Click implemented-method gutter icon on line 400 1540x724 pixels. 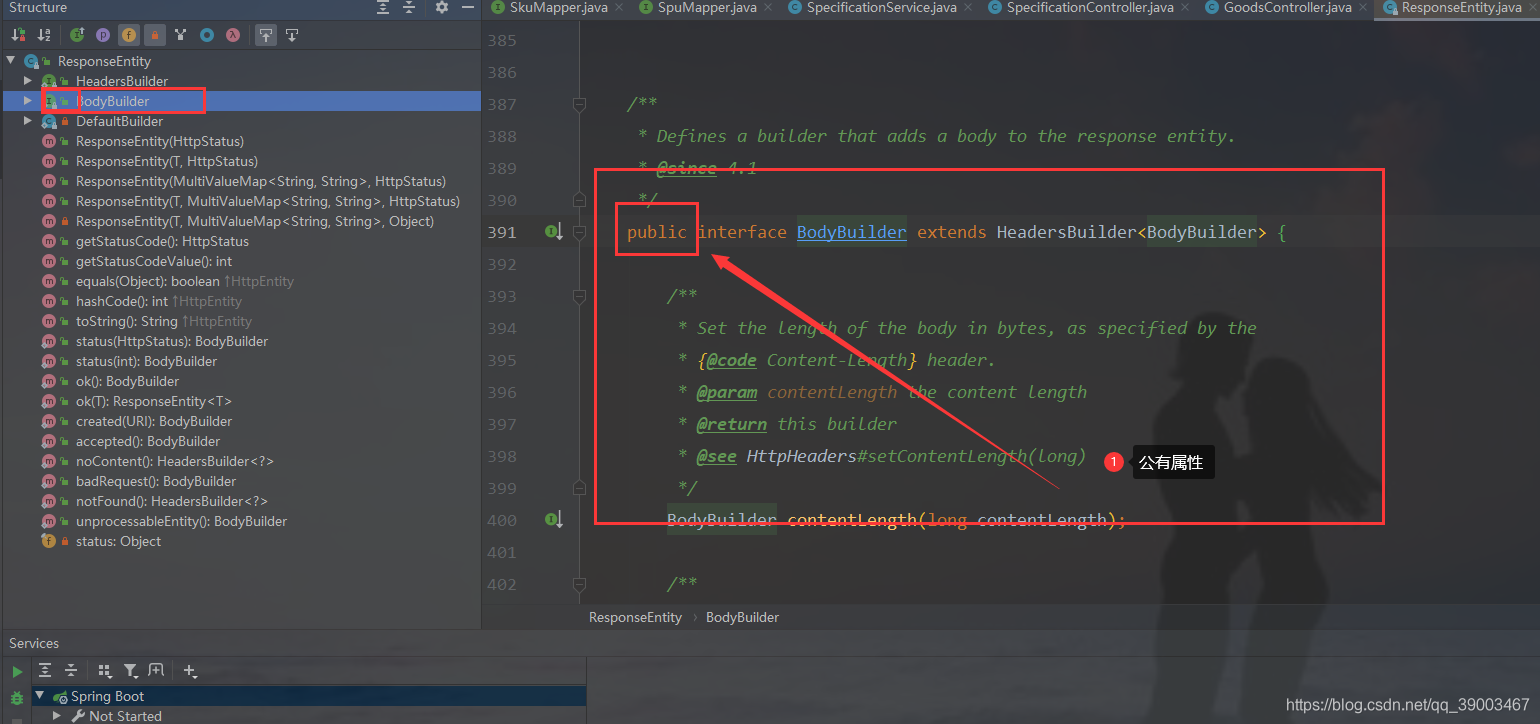(554, 520)
